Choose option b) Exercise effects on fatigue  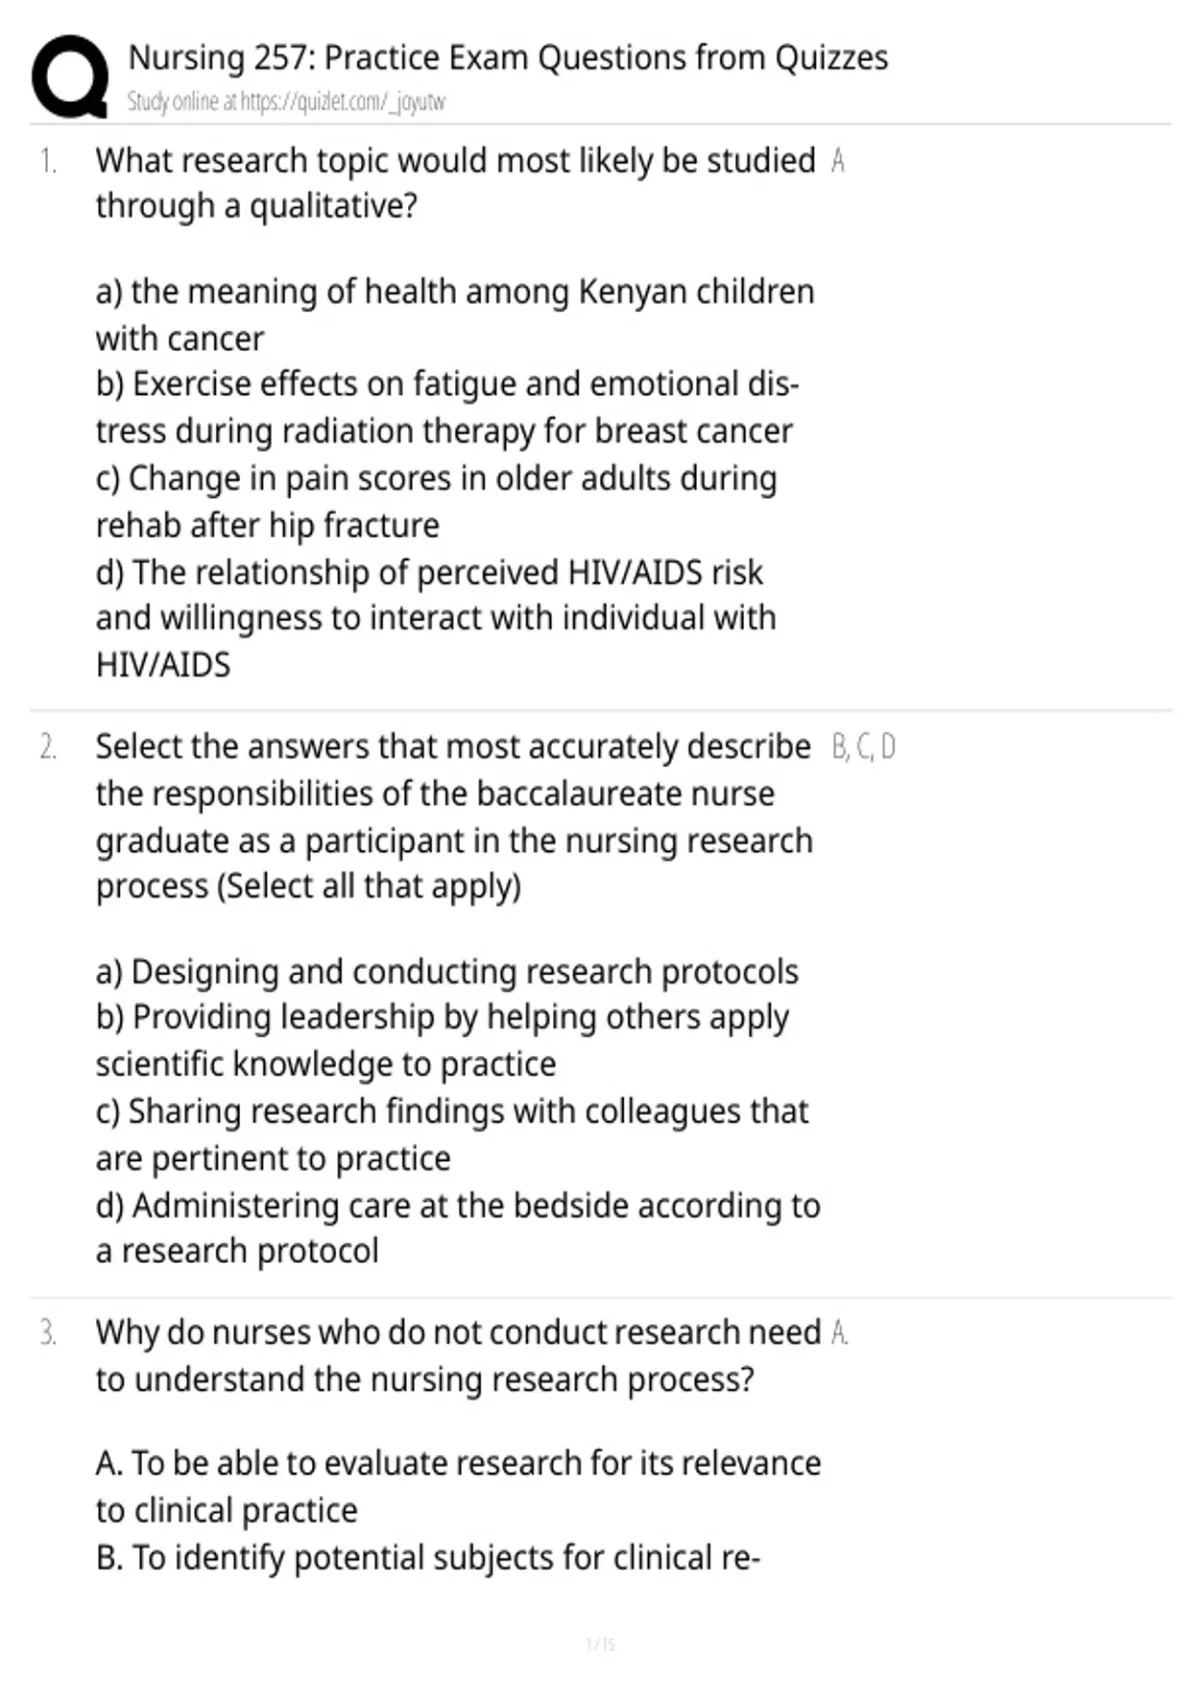pos(448,407)
